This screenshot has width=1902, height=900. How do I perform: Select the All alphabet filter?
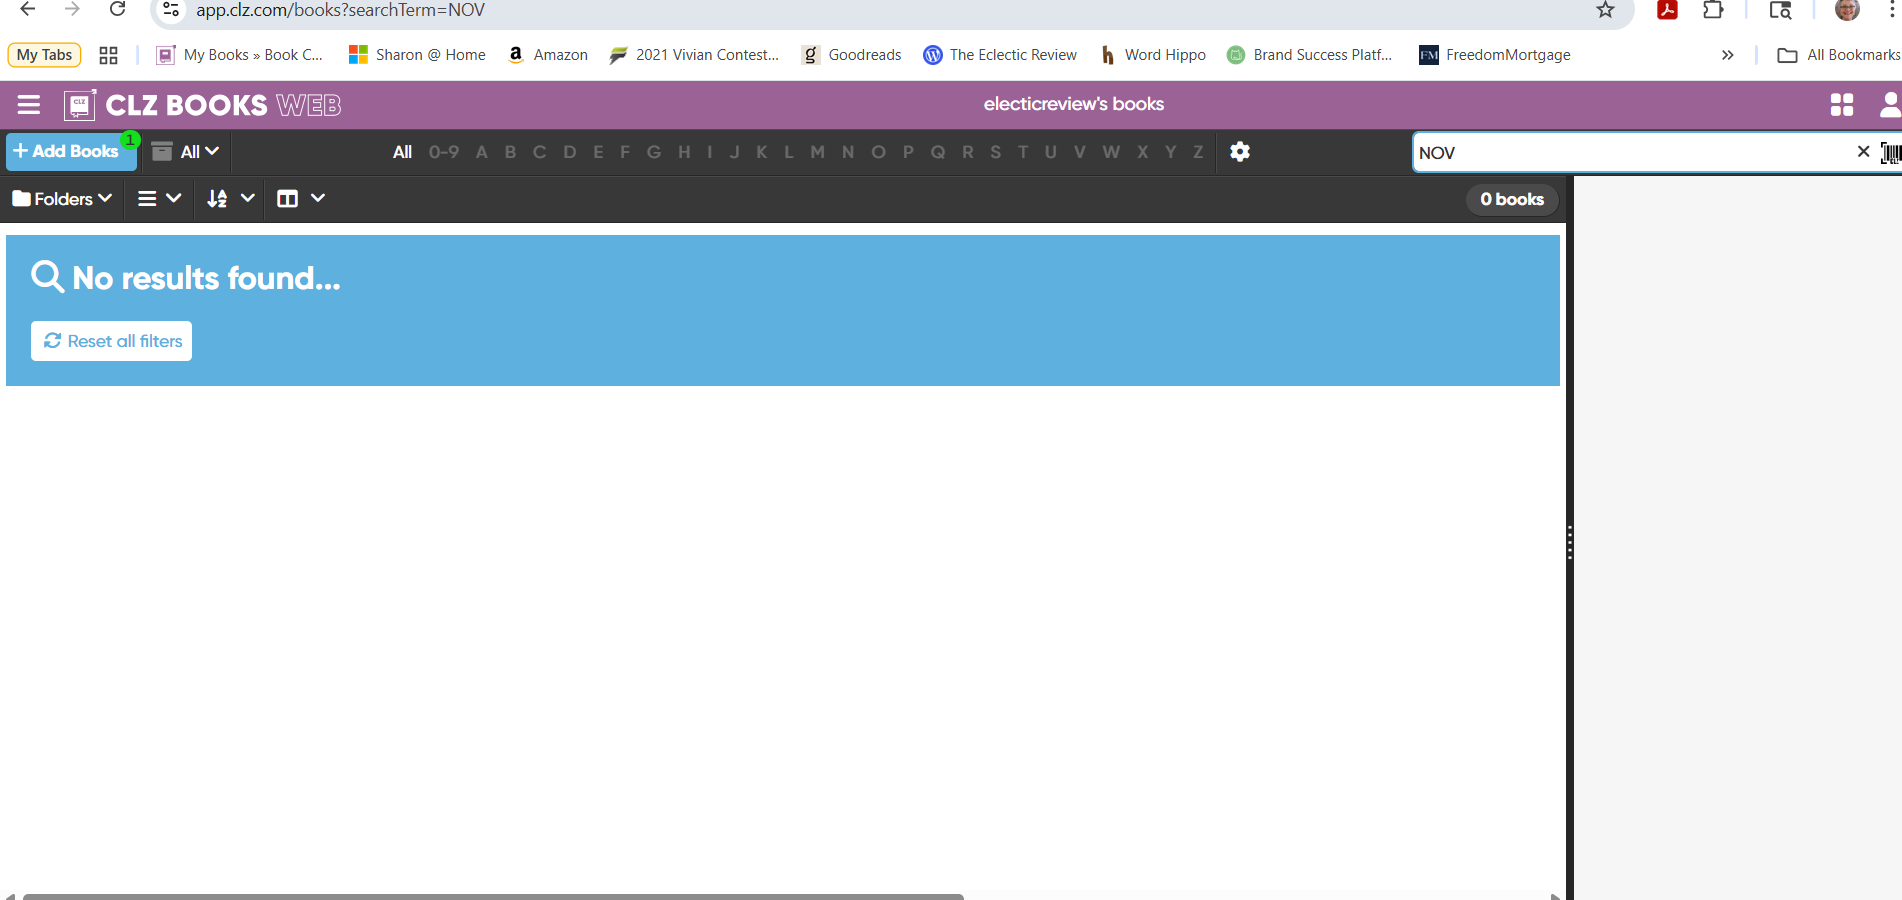[x=402, y=152]
